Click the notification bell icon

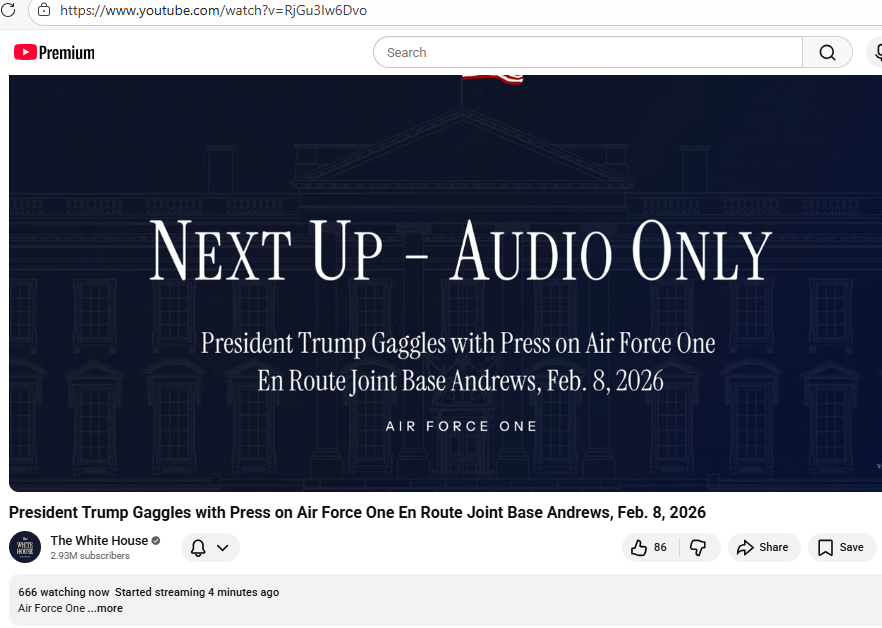coord(198,548)
